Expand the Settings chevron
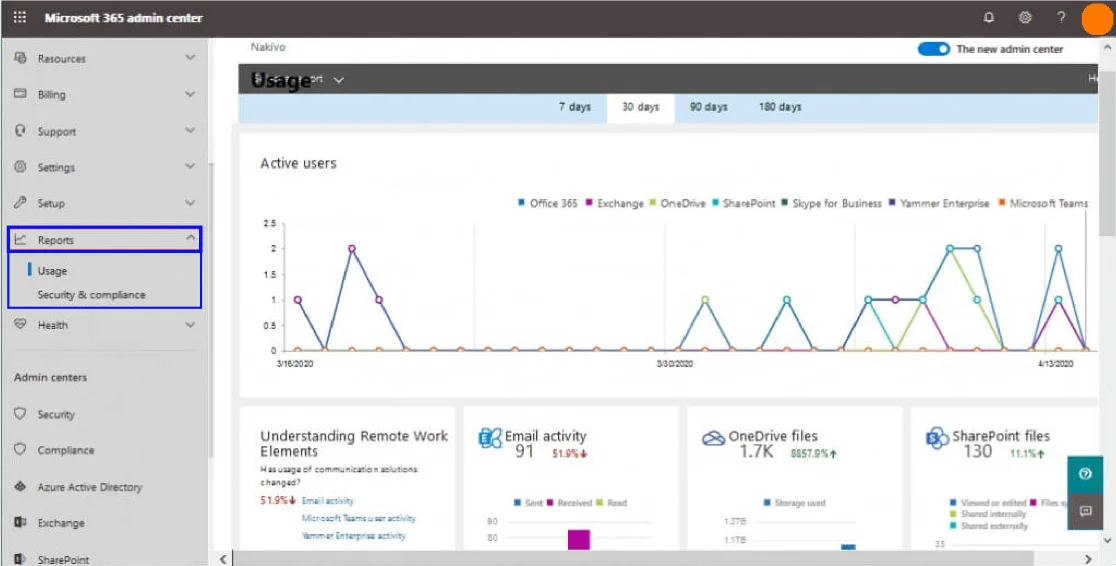 (190, 167)
